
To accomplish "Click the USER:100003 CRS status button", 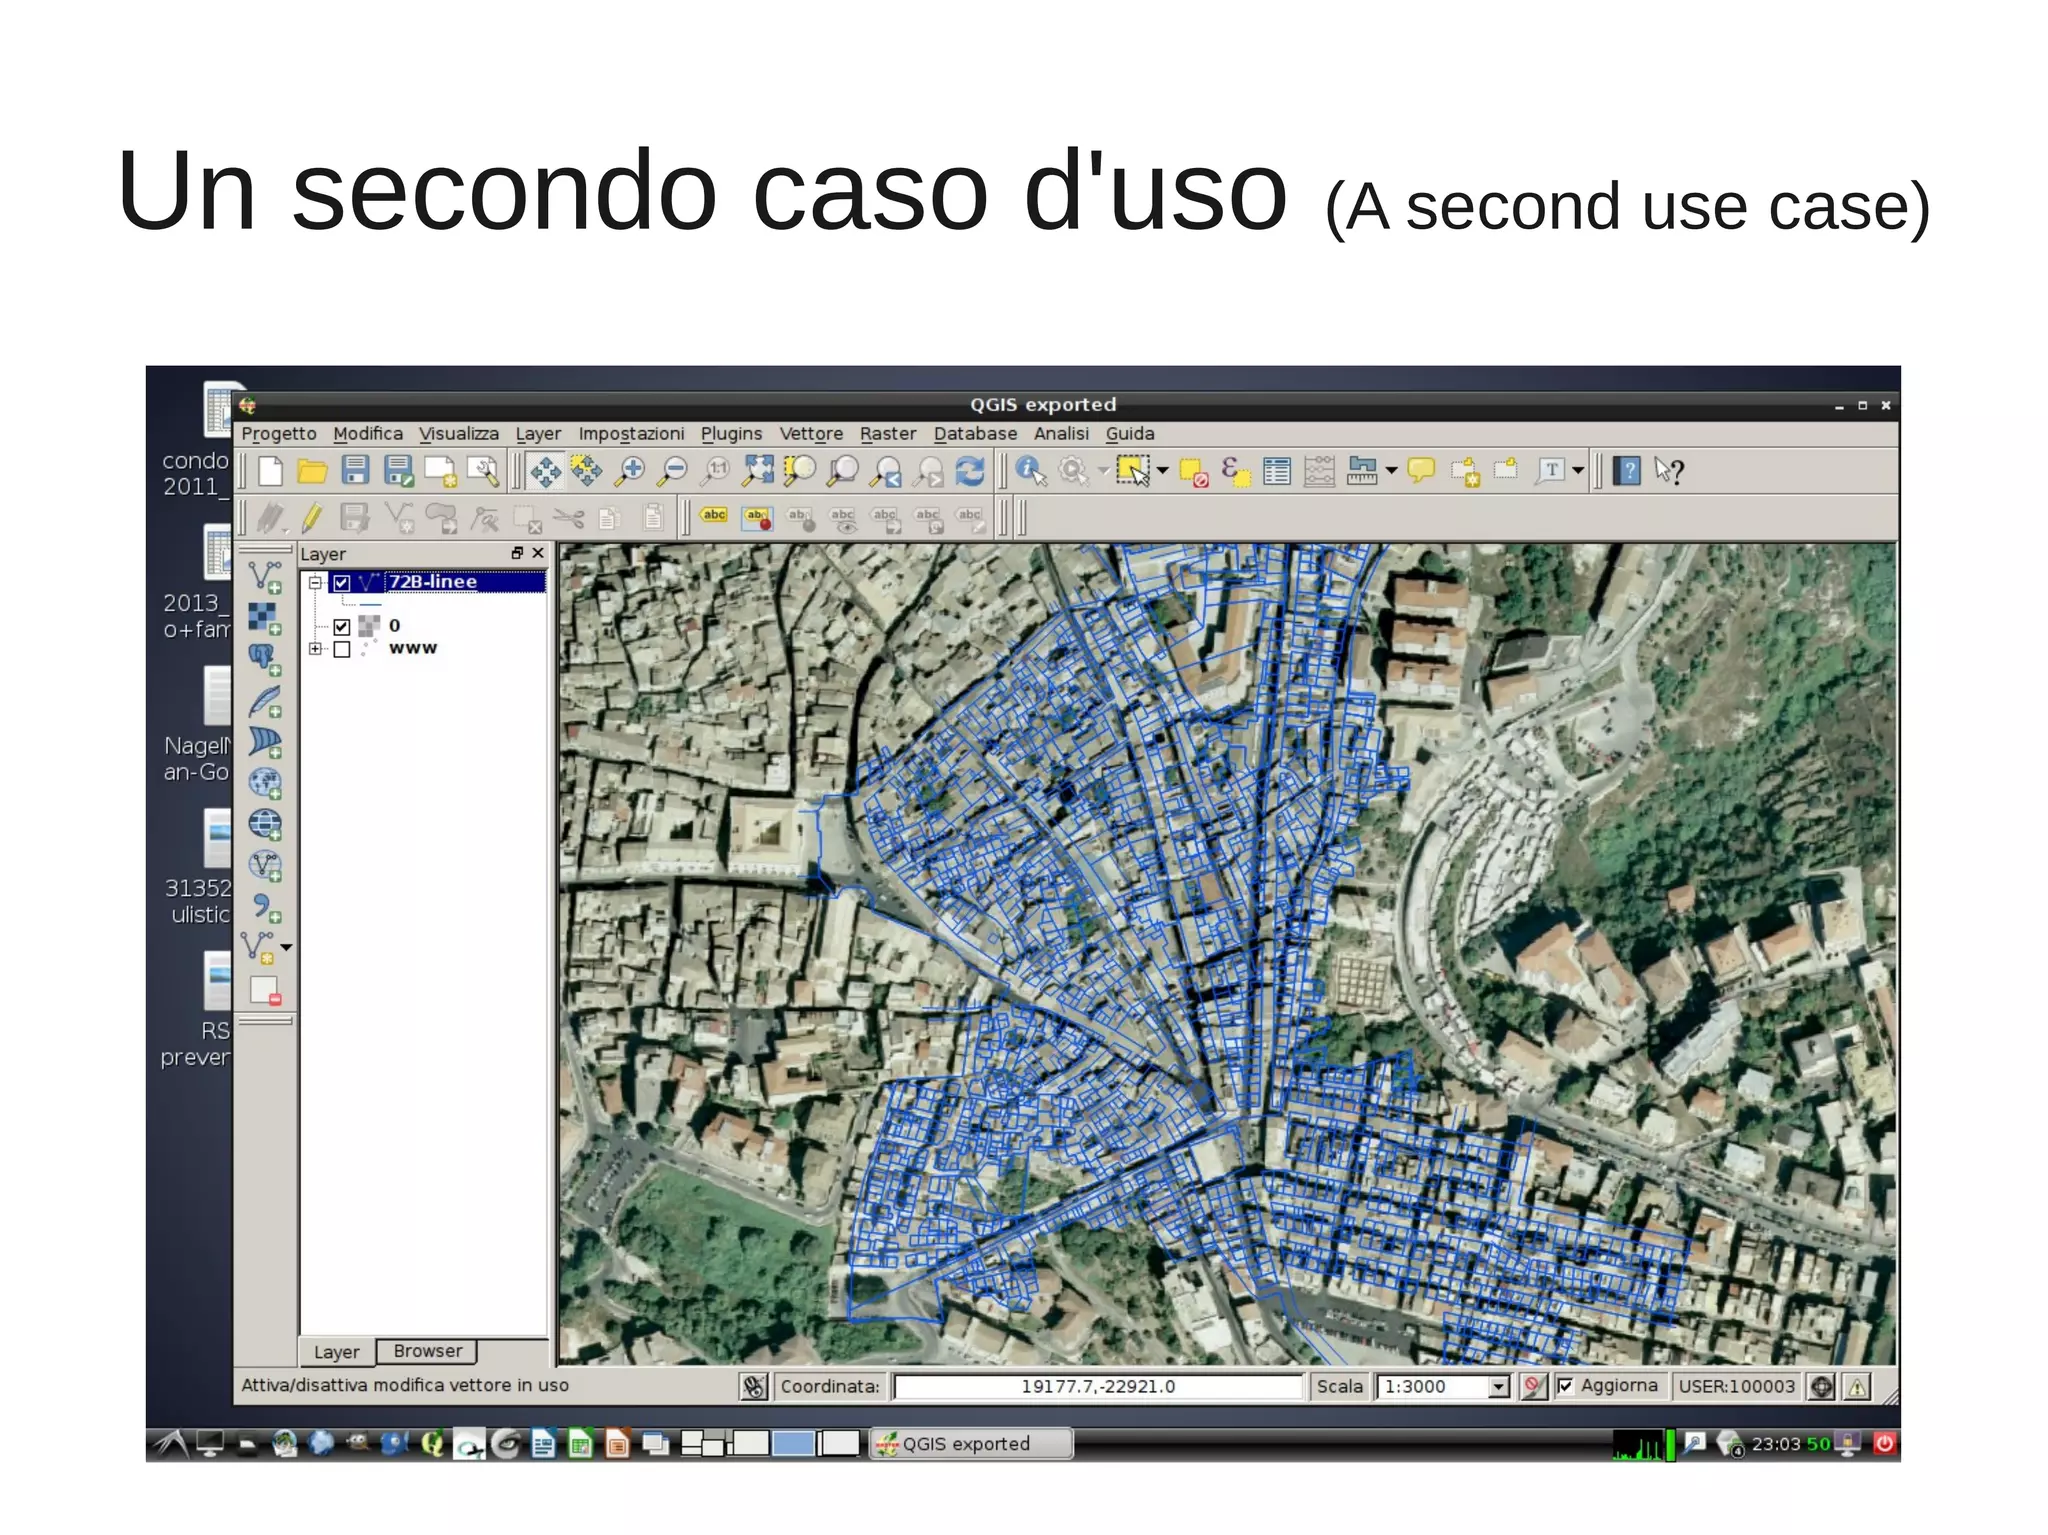I will point(1737,1387).
